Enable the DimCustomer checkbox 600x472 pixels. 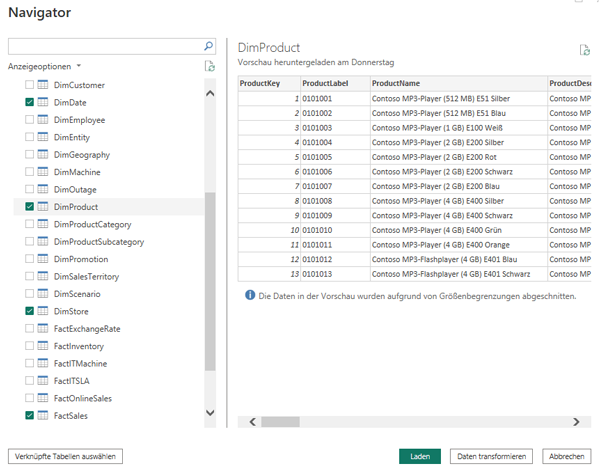tap(29, 85)
